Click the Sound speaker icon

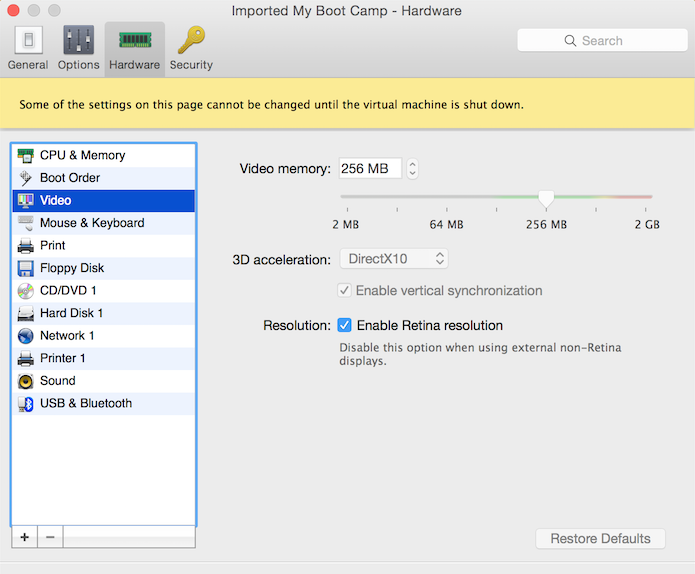click(x=26, y=381)
